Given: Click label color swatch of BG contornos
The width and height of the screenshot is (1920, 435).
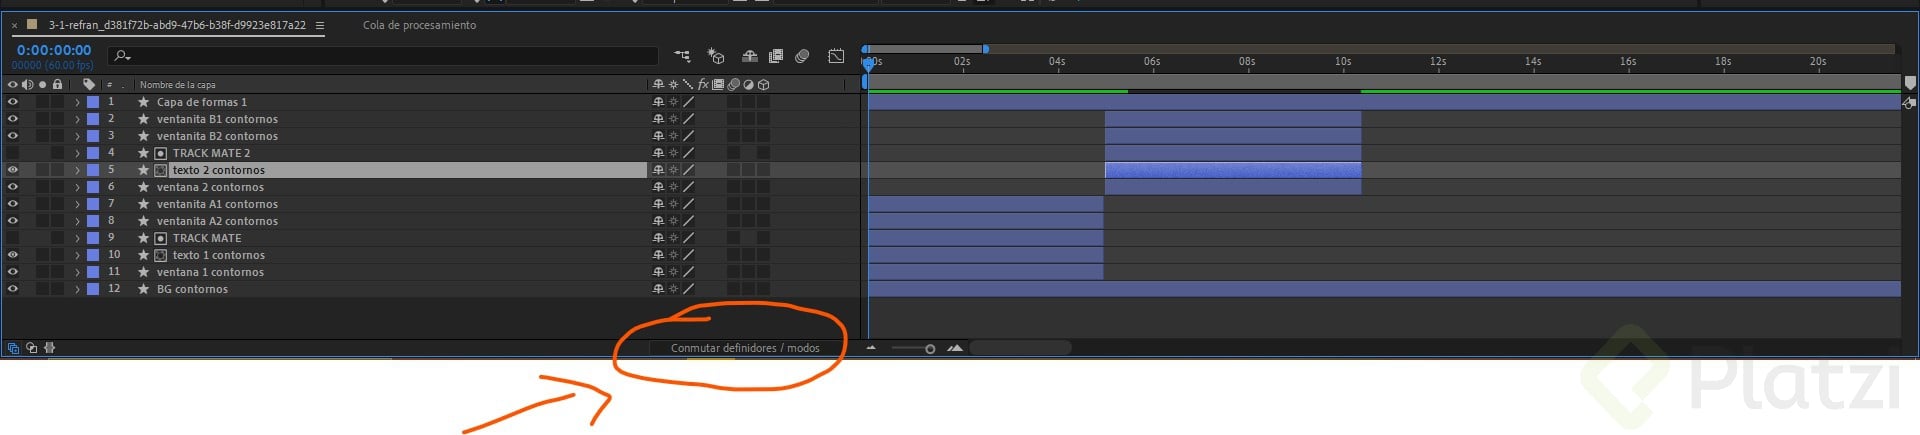Looking at the screenshot, I should coord(93,289).
